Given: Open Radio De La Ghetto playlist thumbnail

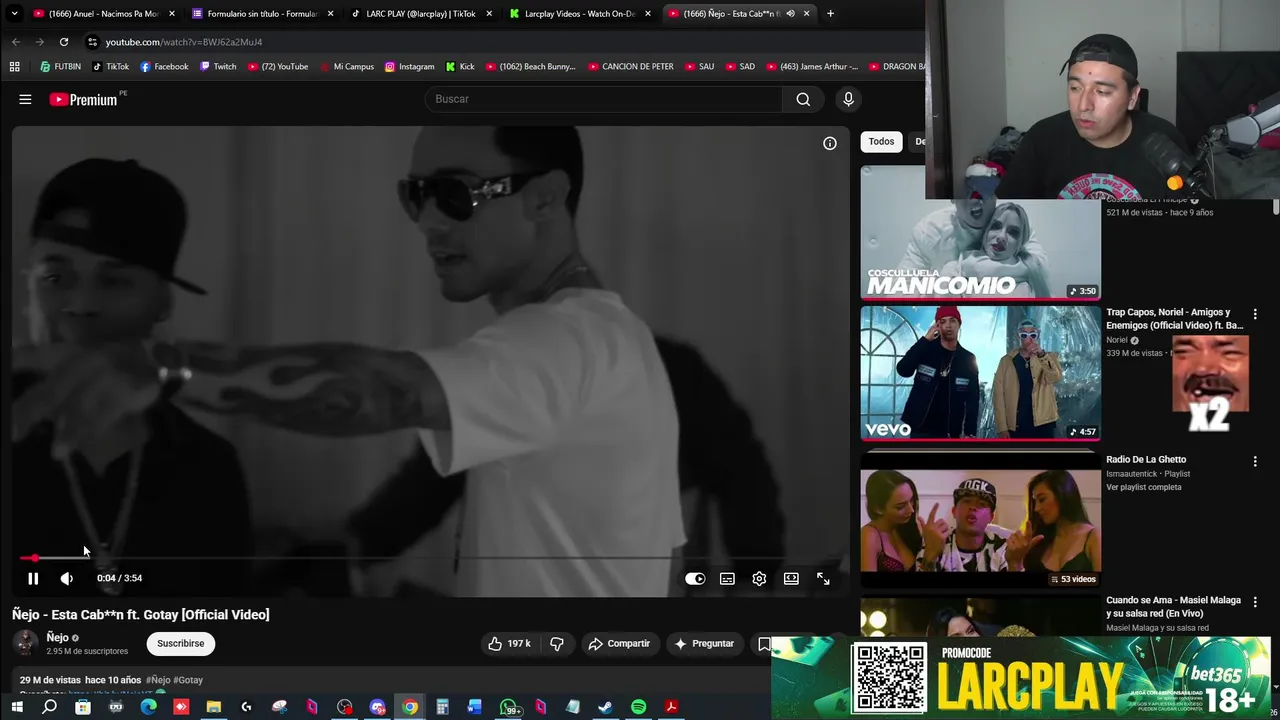Looking at the screenshot, I should pos(981,520).
